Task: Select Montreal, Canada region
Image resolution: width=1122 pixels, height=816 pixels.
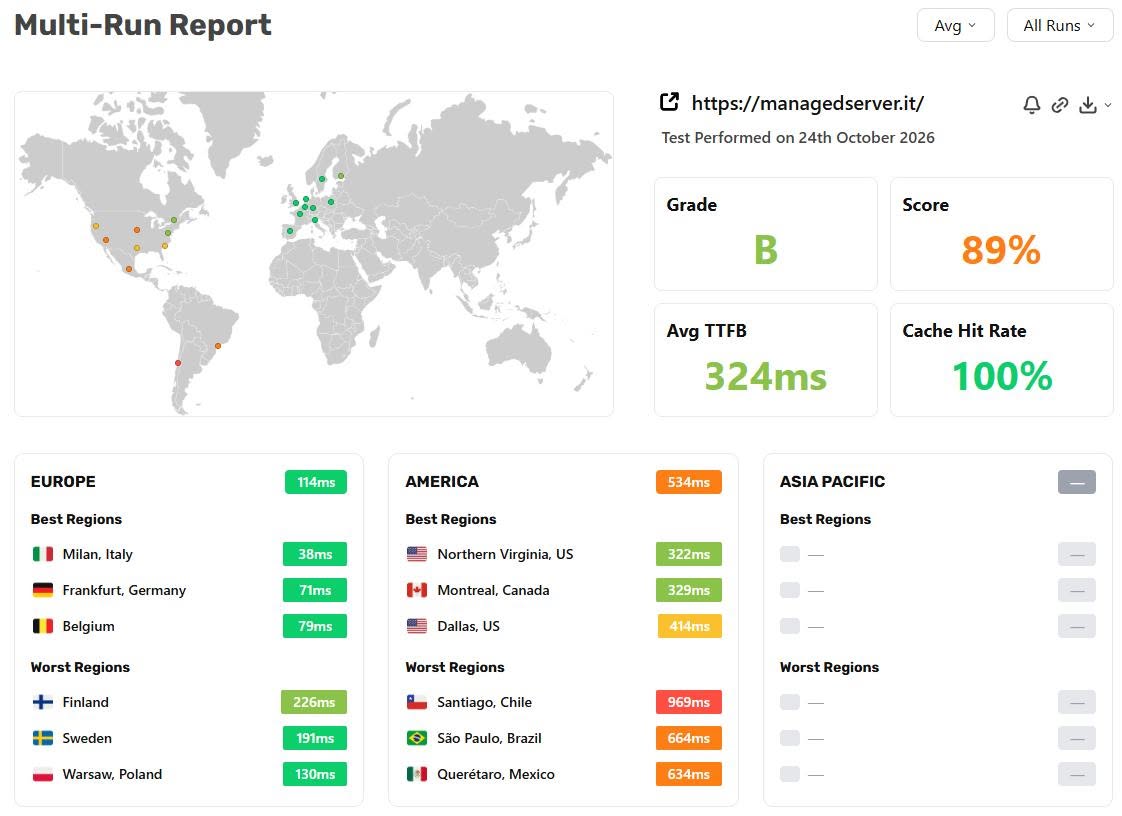Action: 493,591
